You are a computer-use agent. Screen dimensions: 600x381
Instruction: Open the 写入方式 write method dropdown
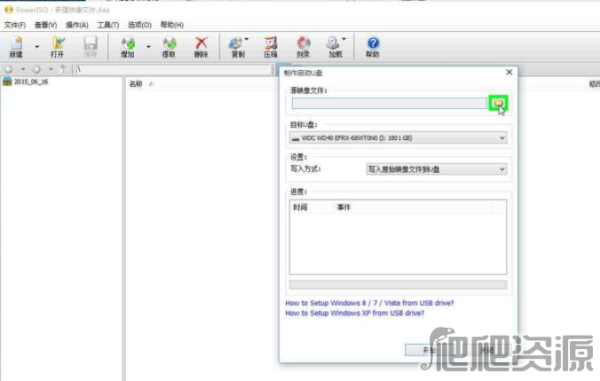(x=437, y=169)
